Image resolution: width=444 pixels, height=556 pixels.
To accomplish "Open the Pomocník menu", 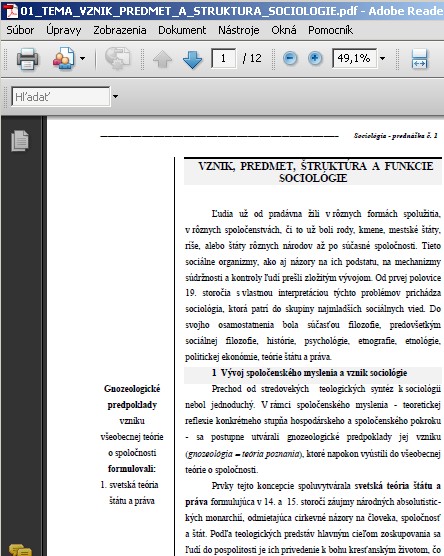I will point(330,30).
